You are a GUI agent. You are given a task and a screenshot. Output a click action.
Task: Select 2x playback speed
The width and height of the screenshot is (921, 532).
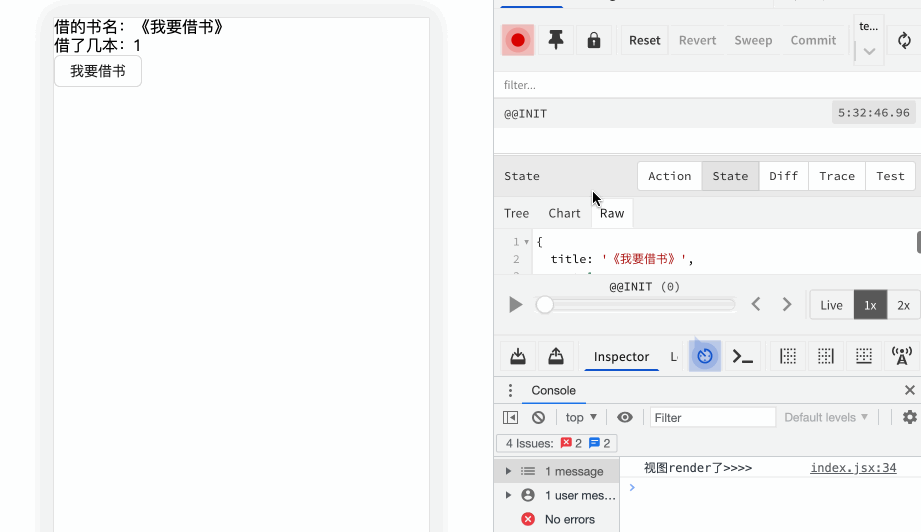coord(903,305)
